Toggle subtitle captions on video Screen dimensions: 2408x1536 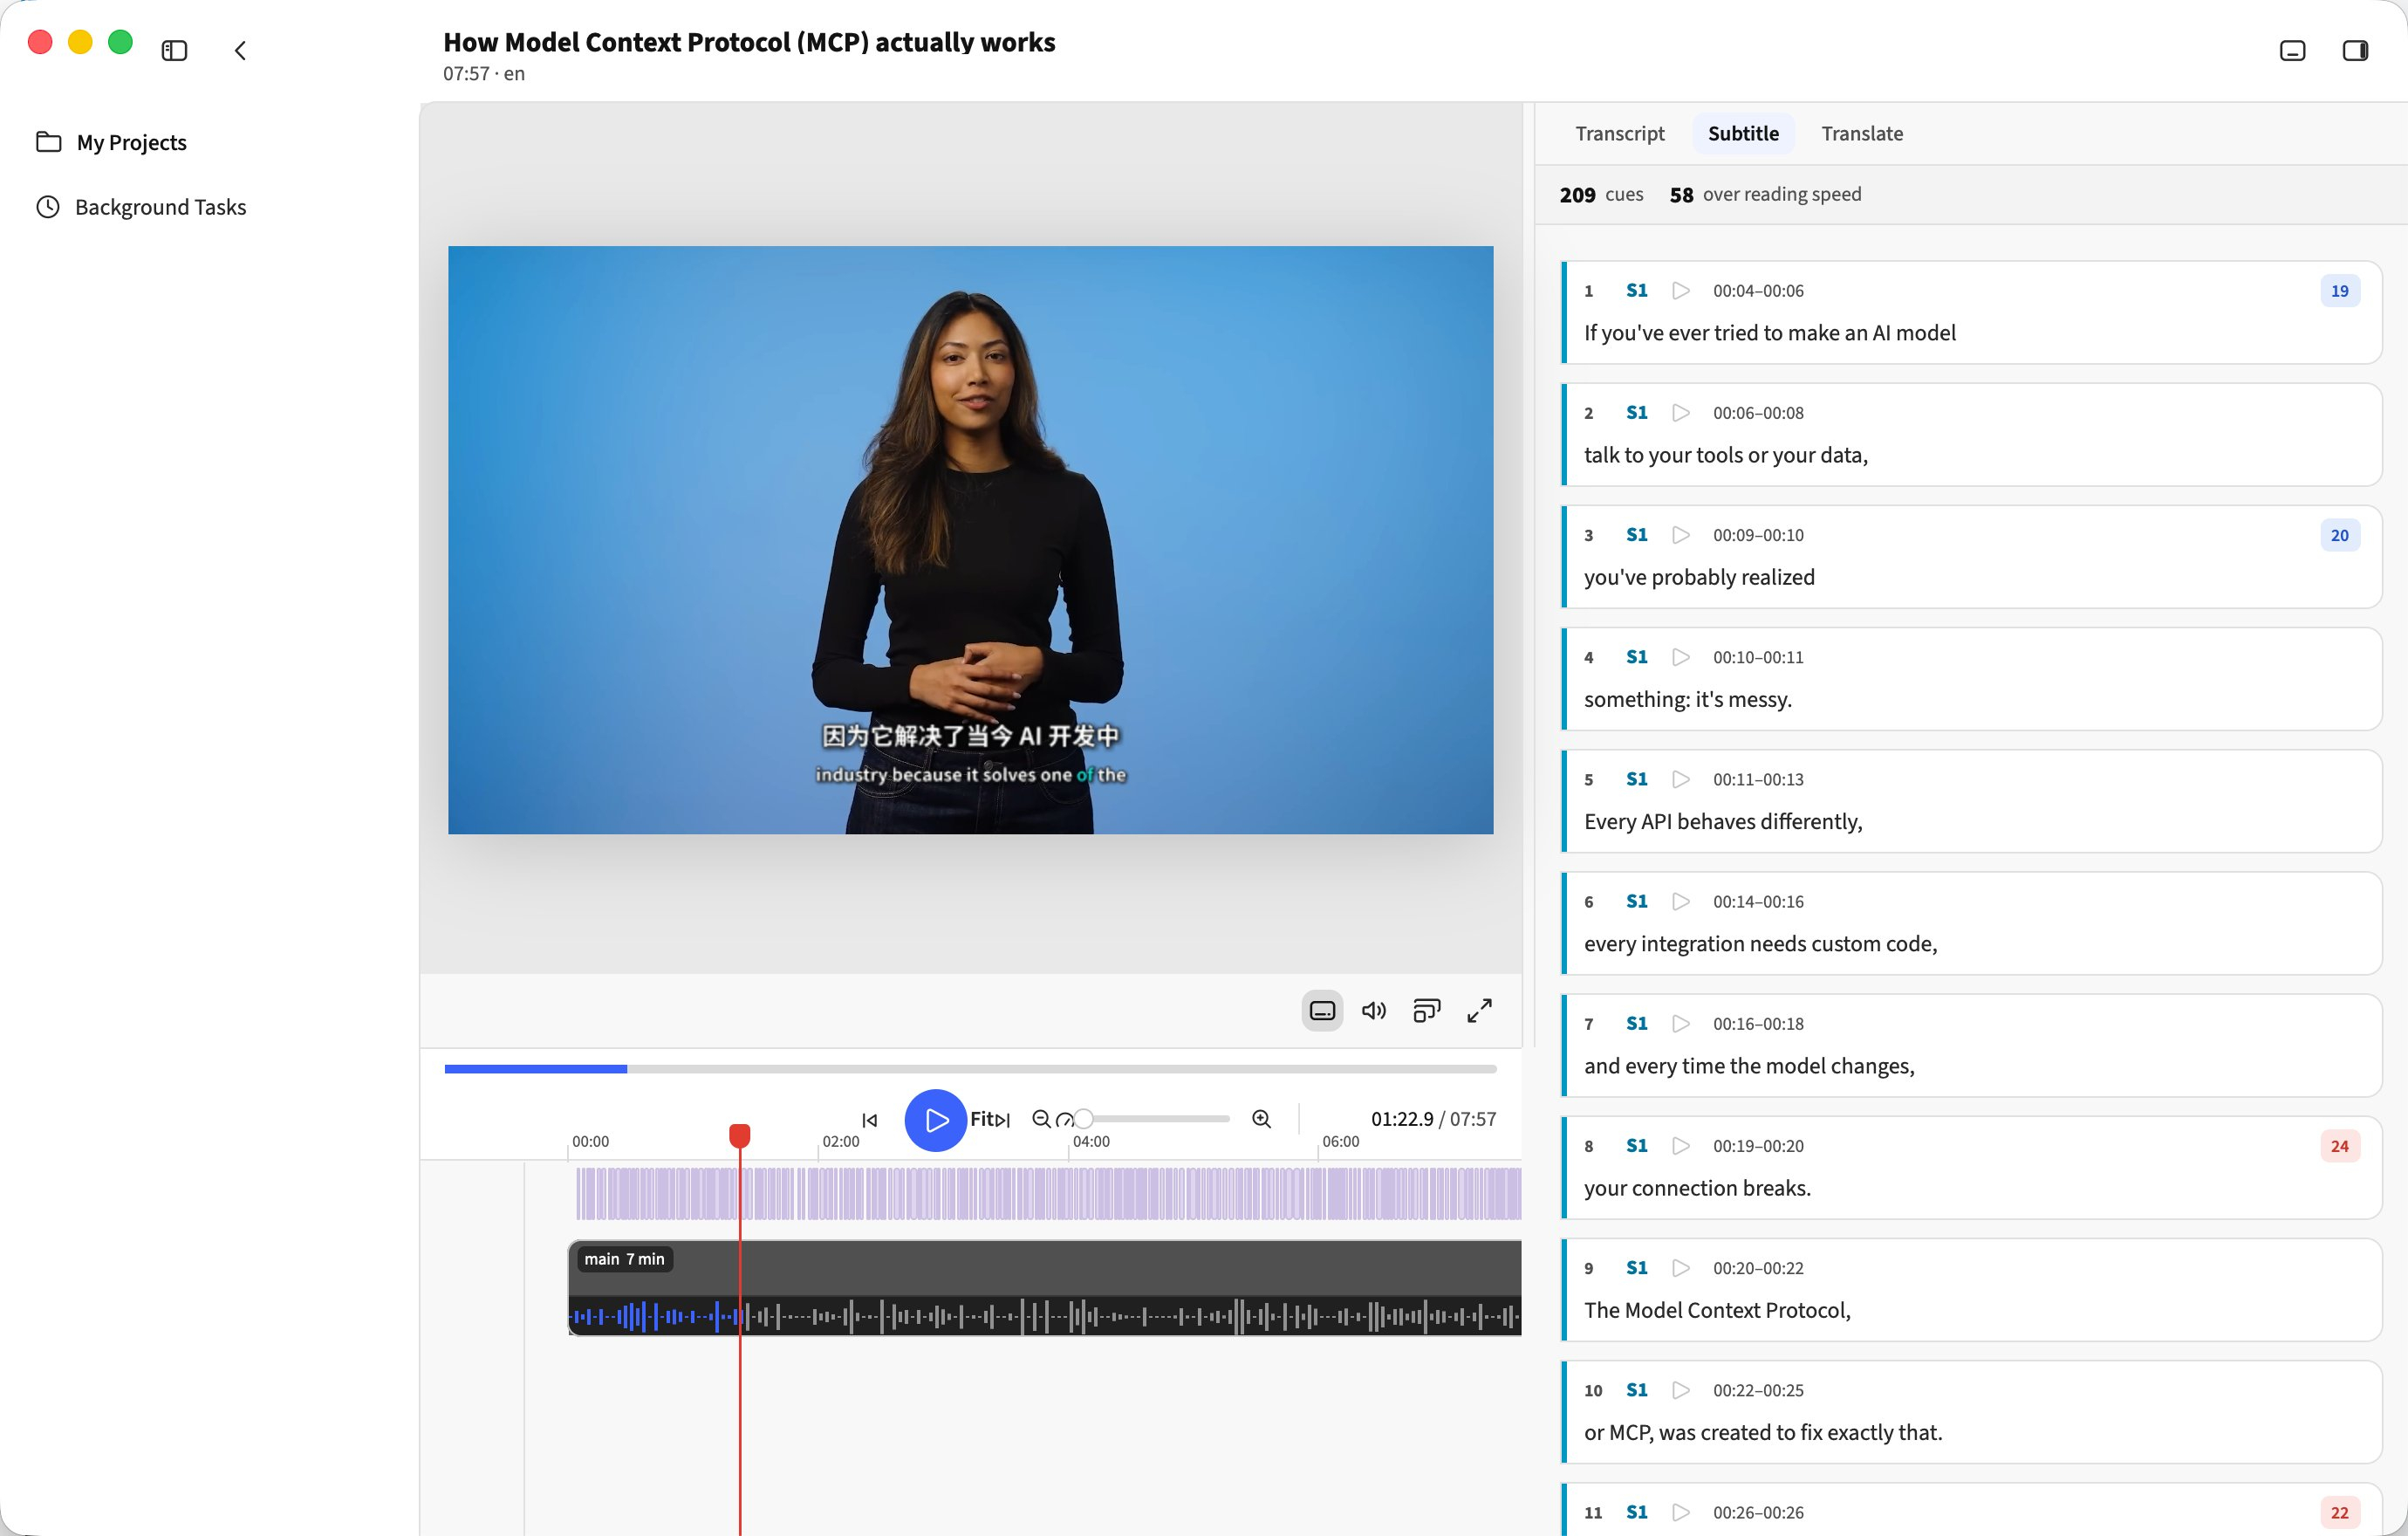click(1322, 1010)
